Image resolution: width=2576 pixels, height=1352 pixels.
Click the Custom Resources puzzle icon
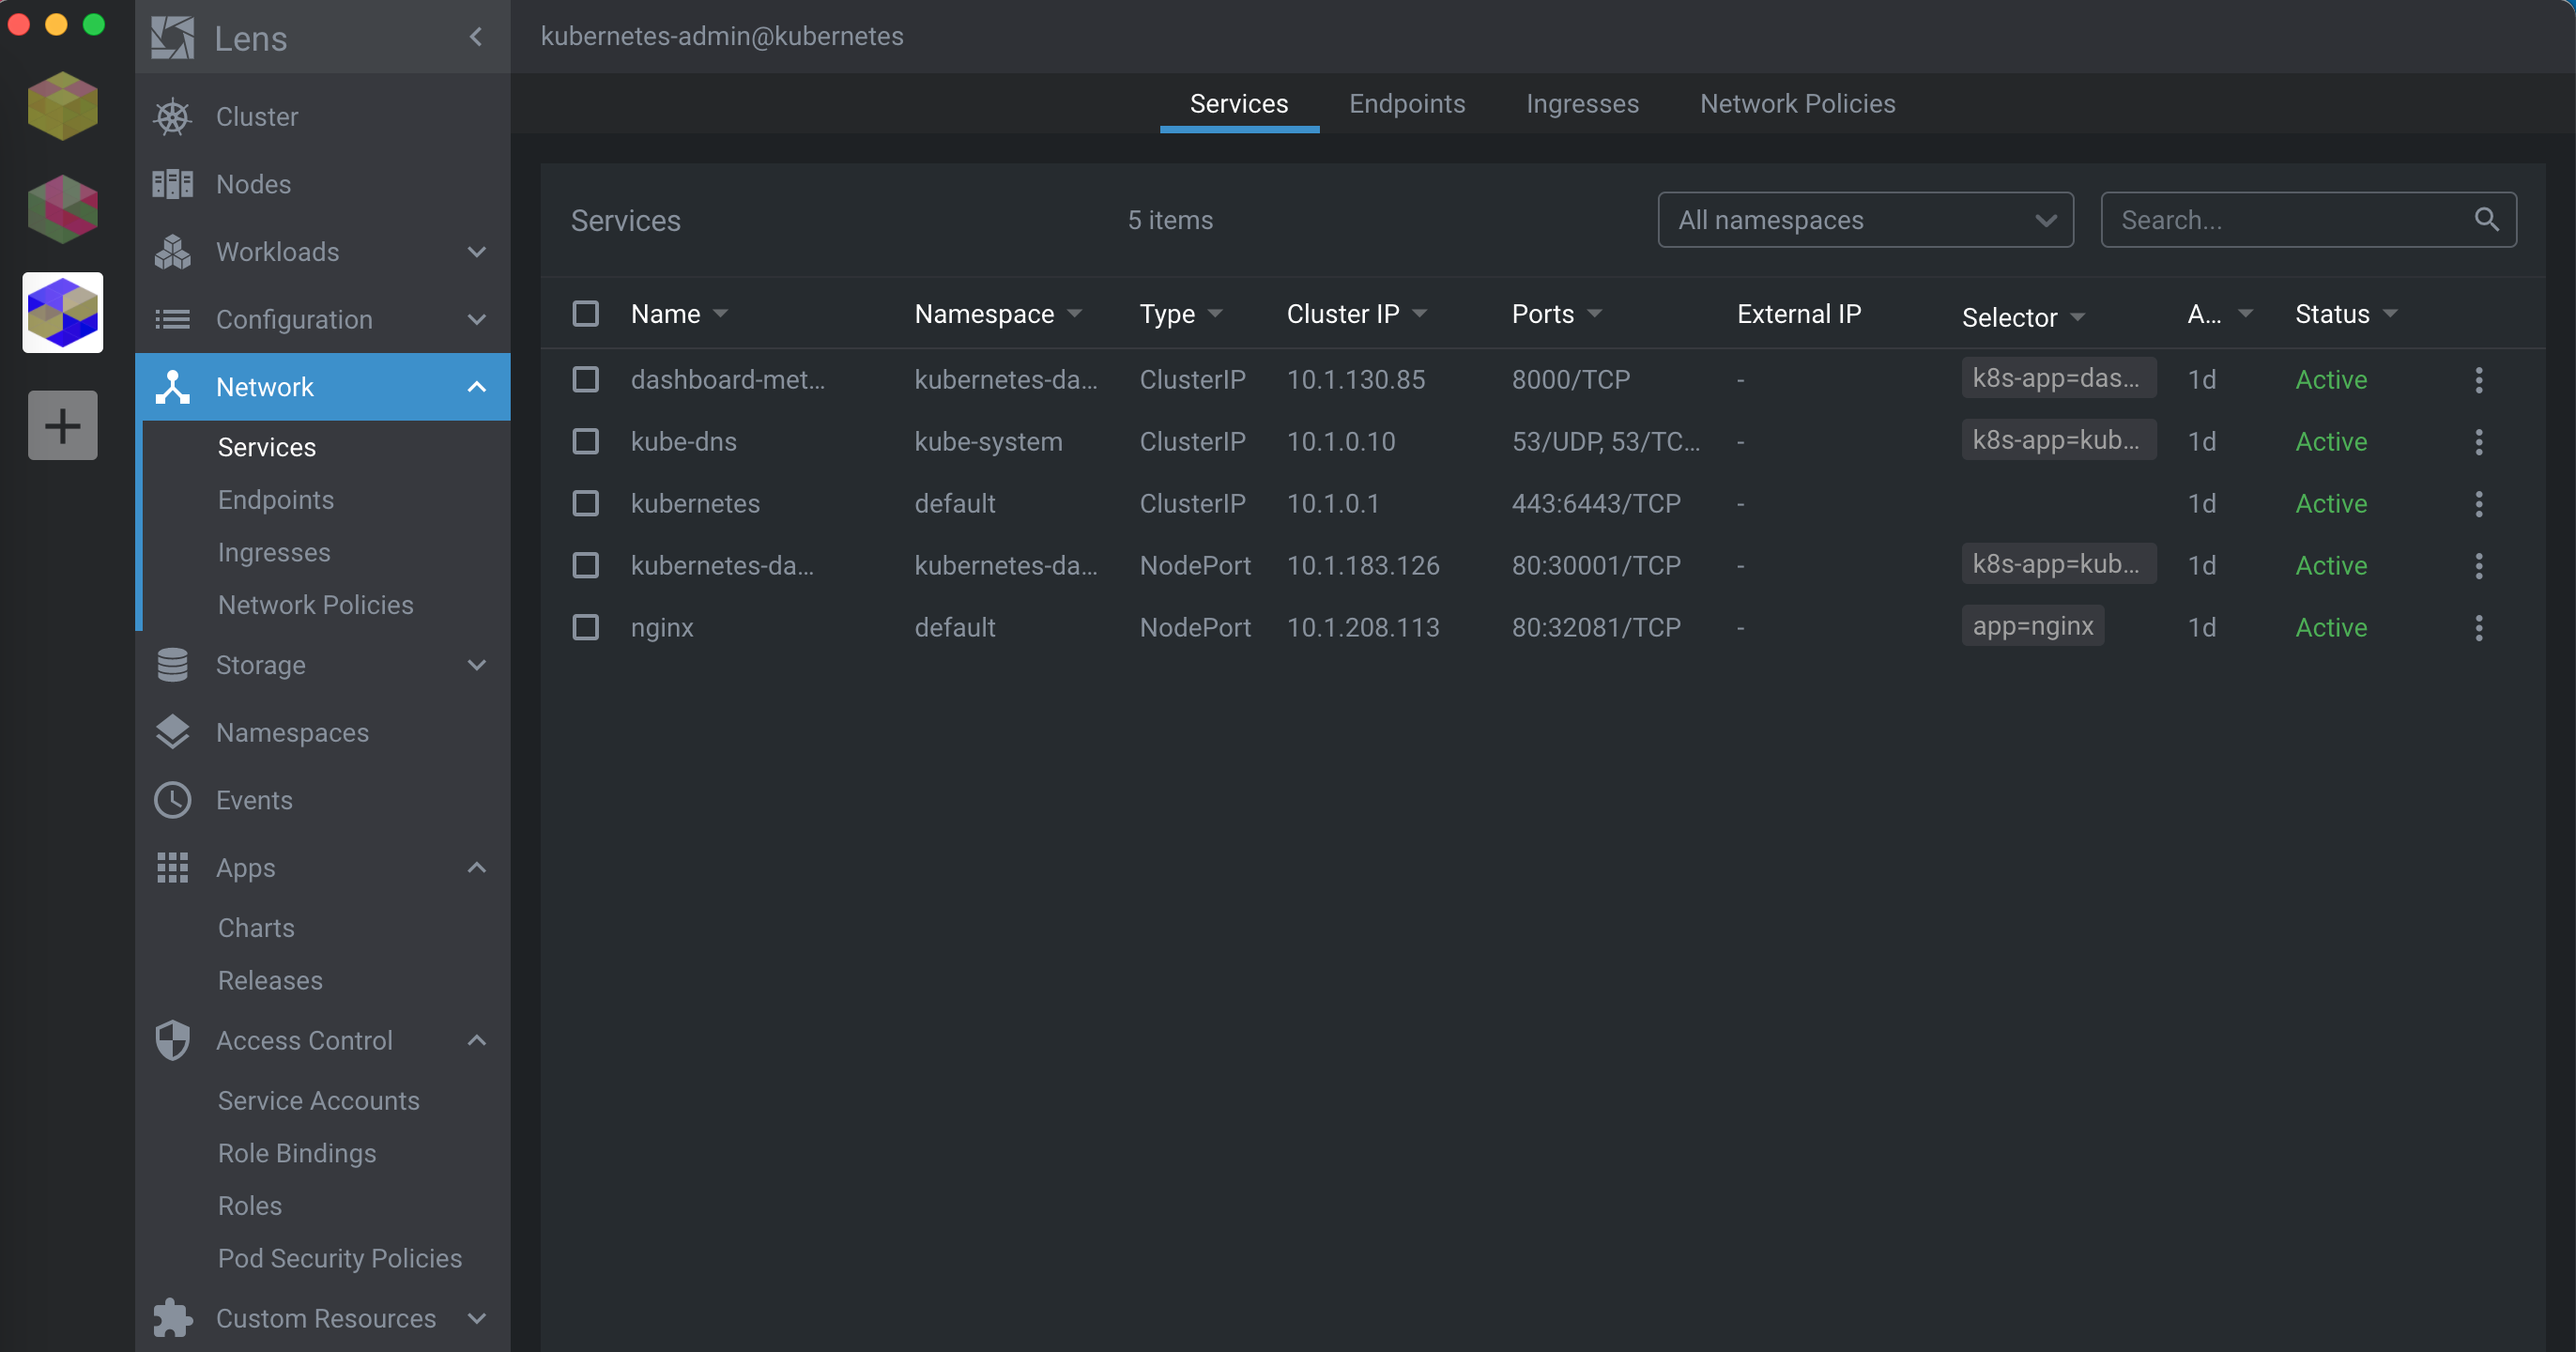click(x=172, y=1318)
